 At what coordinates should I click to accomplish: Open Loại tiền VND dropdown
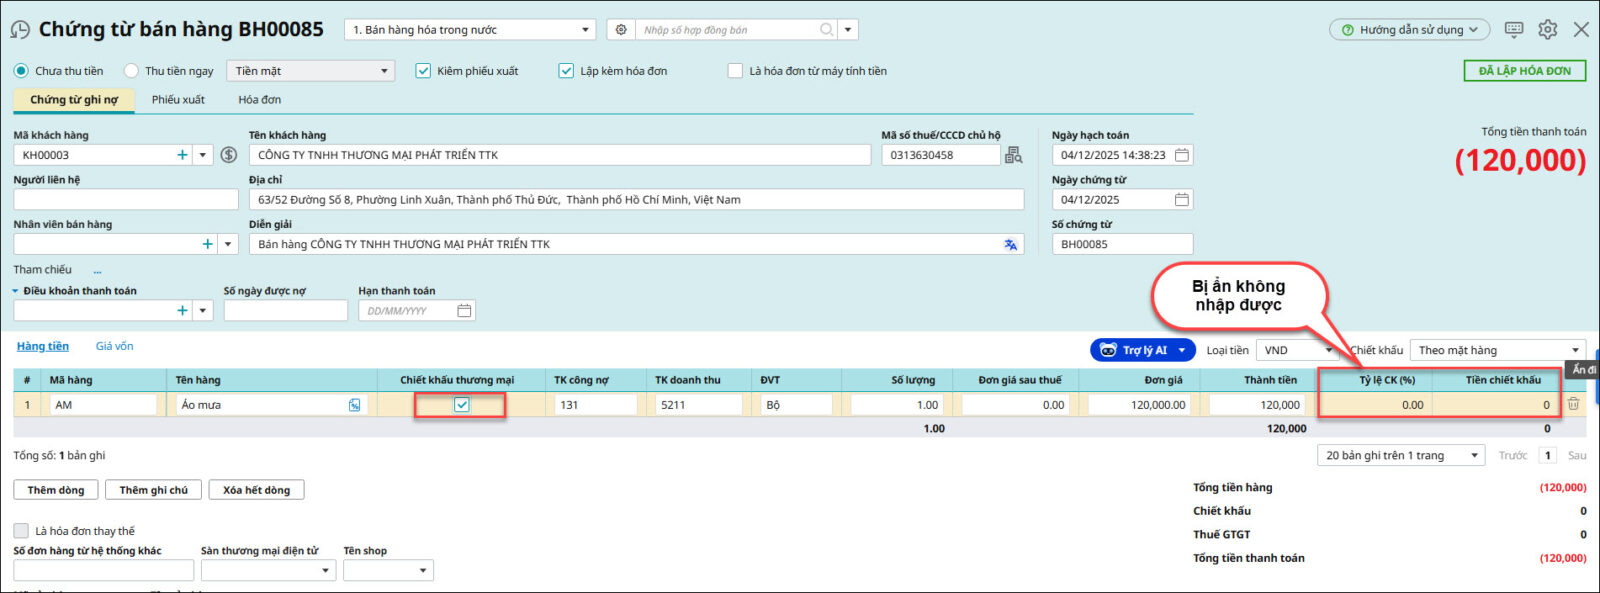click(x=1298, y=350)
